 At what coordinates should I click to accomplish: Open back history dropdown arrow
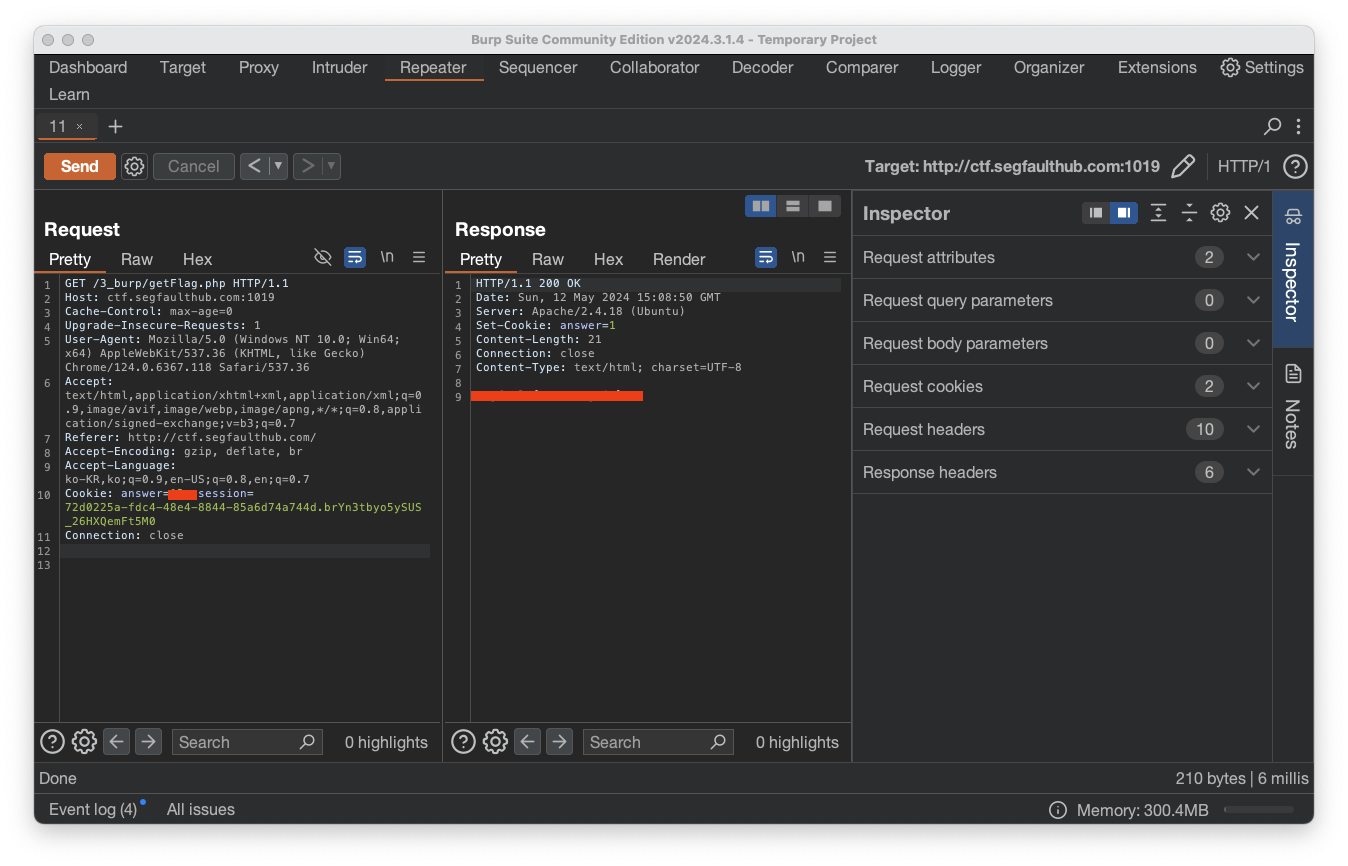click(x=279, y=166)
